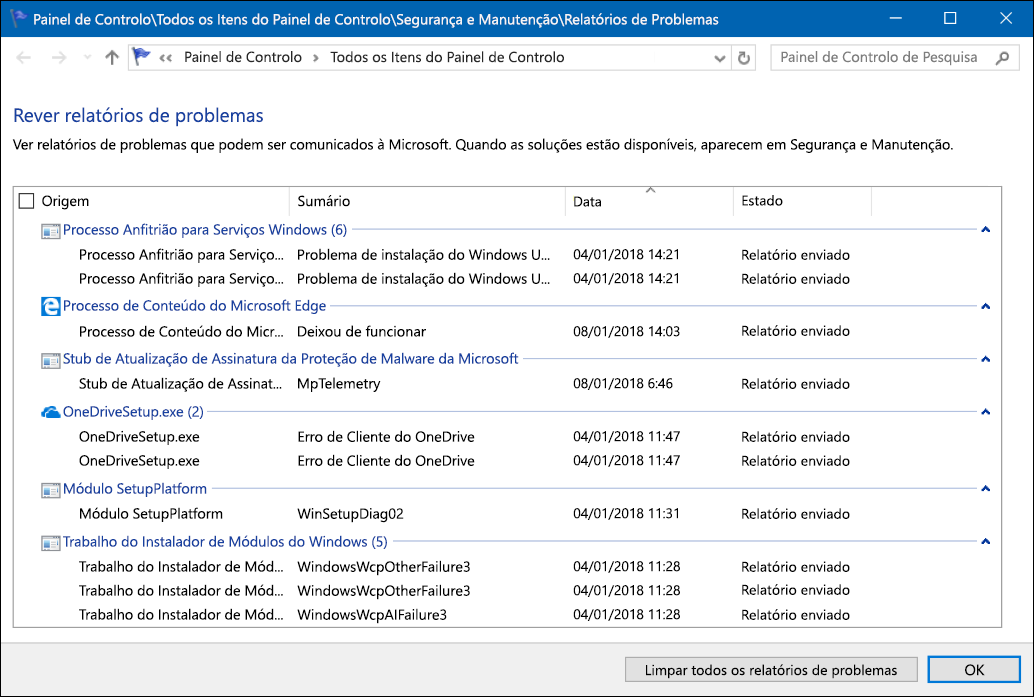
Task: Click the Microsoft Edge group icon
Action: [x=51, y=306]
